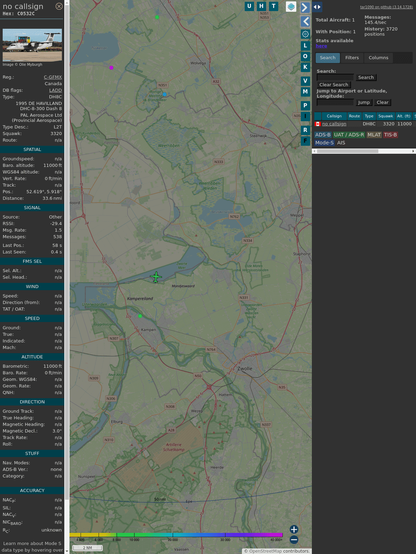Open the C-GFMX registration link
The image size is (416, 554).
[x=53, y=77]
